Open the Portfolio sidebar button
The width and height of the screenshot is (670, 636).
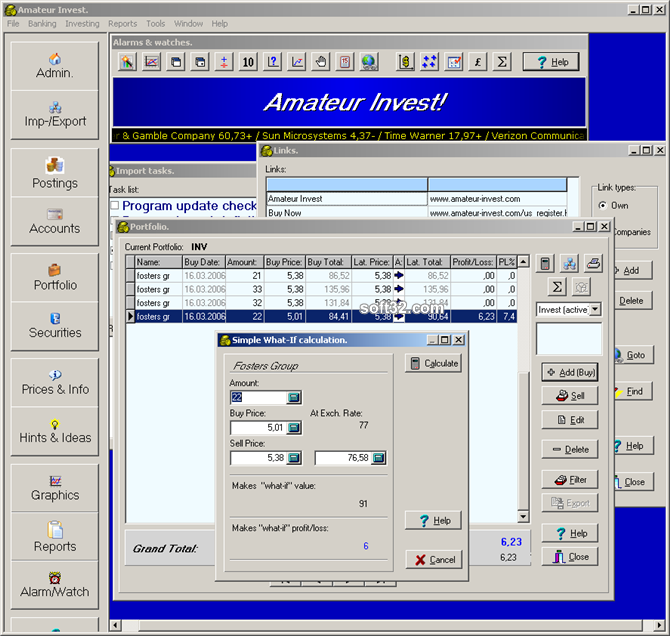point(55,277)
